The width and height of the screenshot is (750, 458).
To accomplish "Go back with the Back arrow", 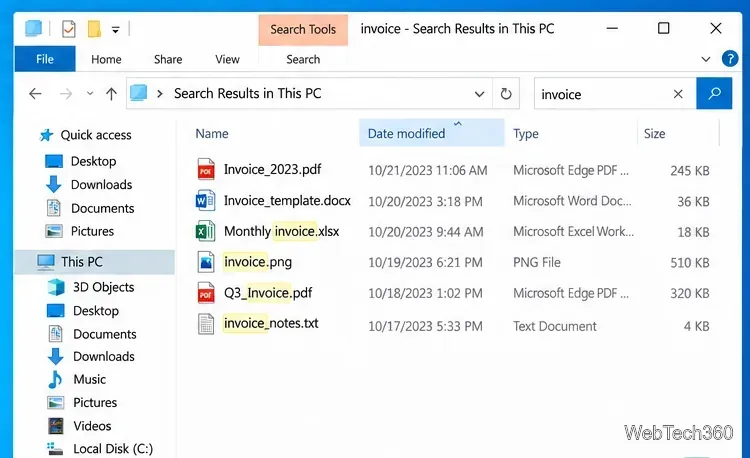I will (35, 94).
